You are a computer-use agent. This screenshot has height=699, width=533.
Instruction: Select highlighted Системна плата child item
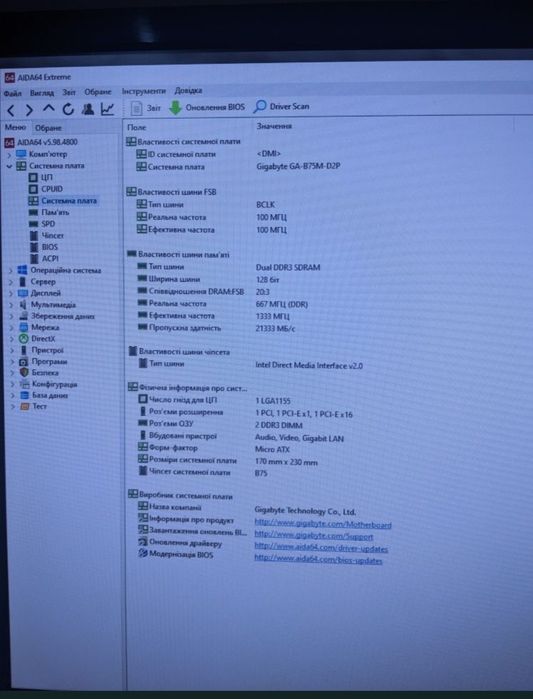[62, 201]
